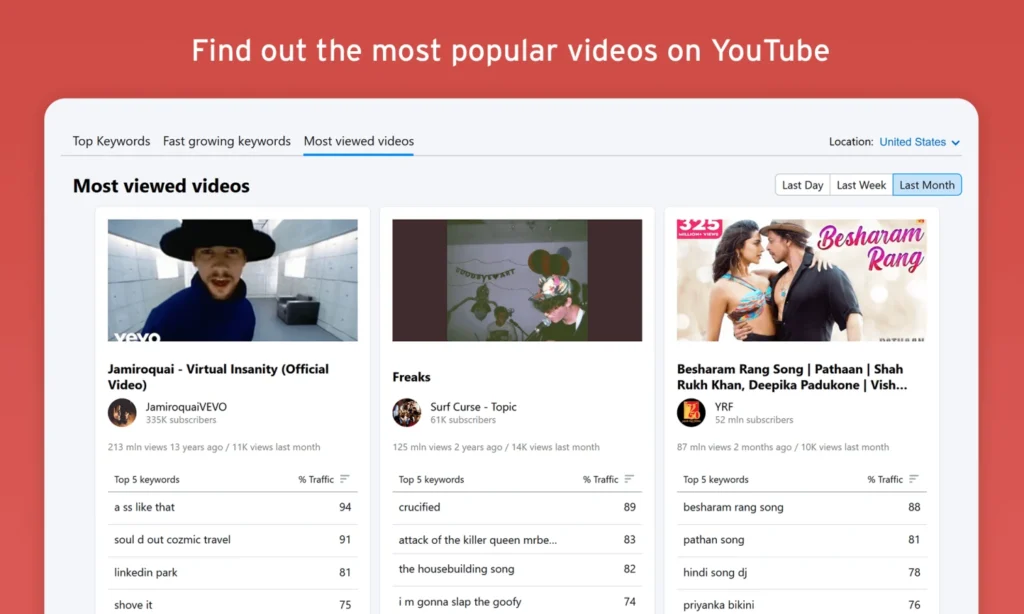Click '125 mln views 2 years ago' stats line
Screen dimensions: 1024x614
(x=496, y=447)
